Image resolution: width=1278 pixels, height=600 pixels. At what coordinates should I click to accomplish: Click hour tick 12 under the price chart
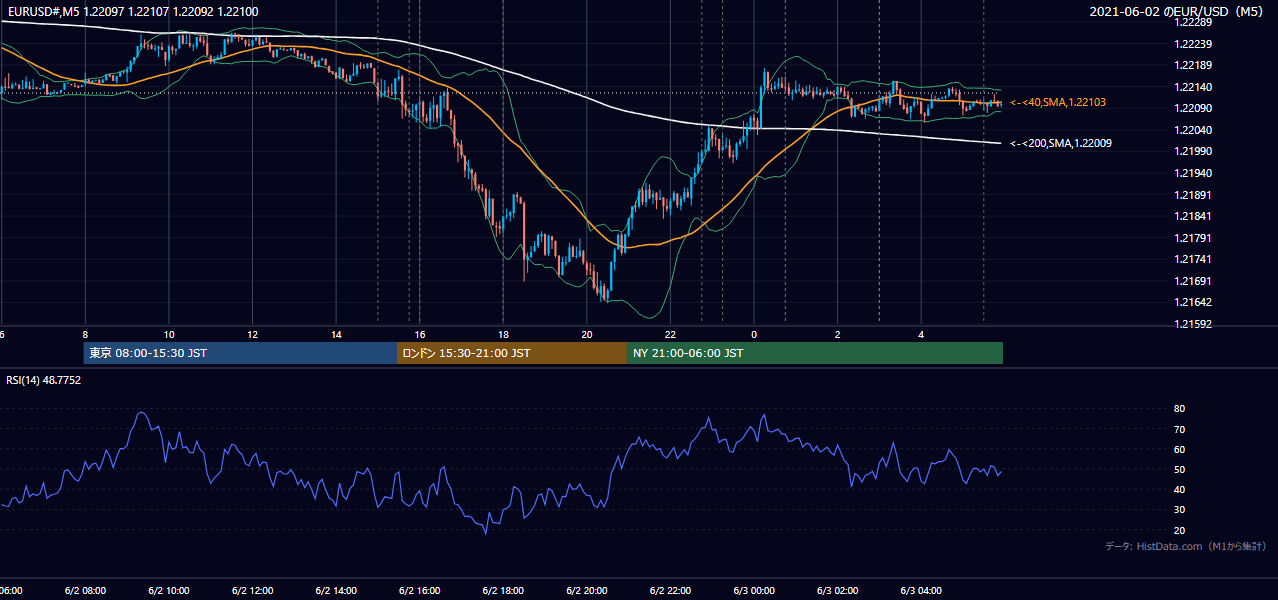click(253, 334)
